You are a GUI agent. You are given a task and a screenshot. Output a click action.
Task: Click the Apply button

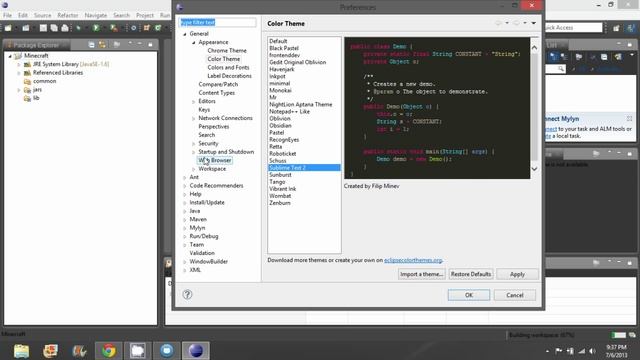(x=517, y=274)
